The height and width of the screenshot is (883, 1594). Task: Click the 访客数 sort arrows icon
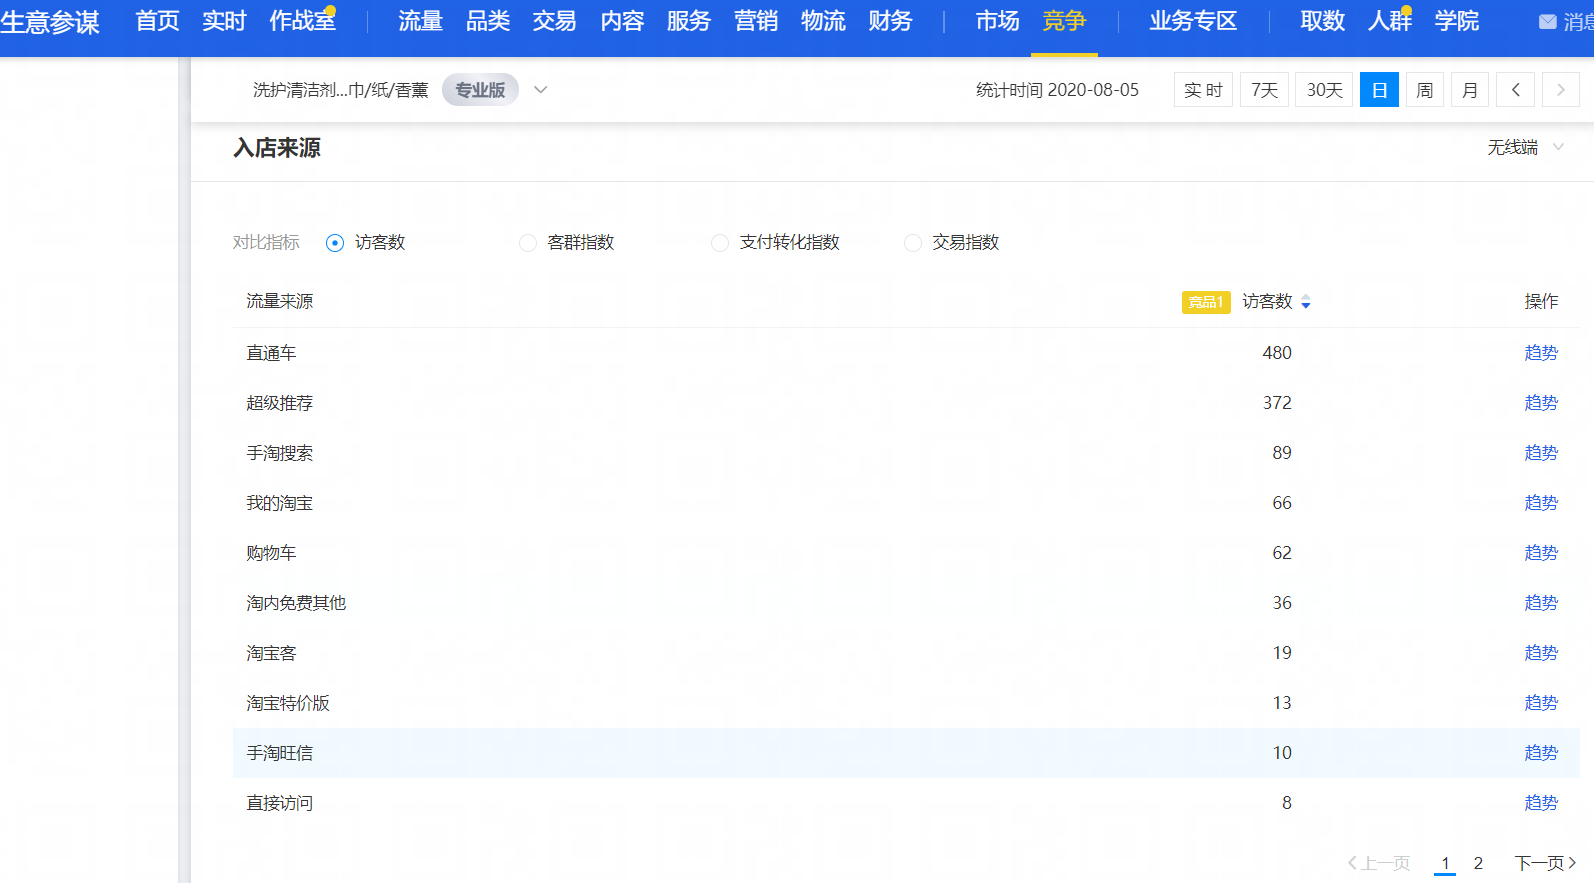pyautogui.click(x=1305, y=302)
